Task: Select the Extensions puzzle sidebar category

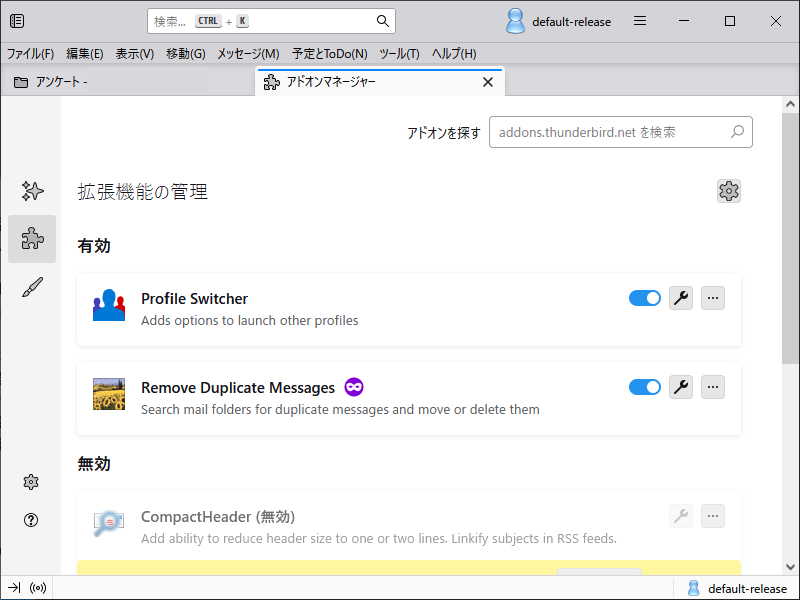Action: click(x=32, y=239)
